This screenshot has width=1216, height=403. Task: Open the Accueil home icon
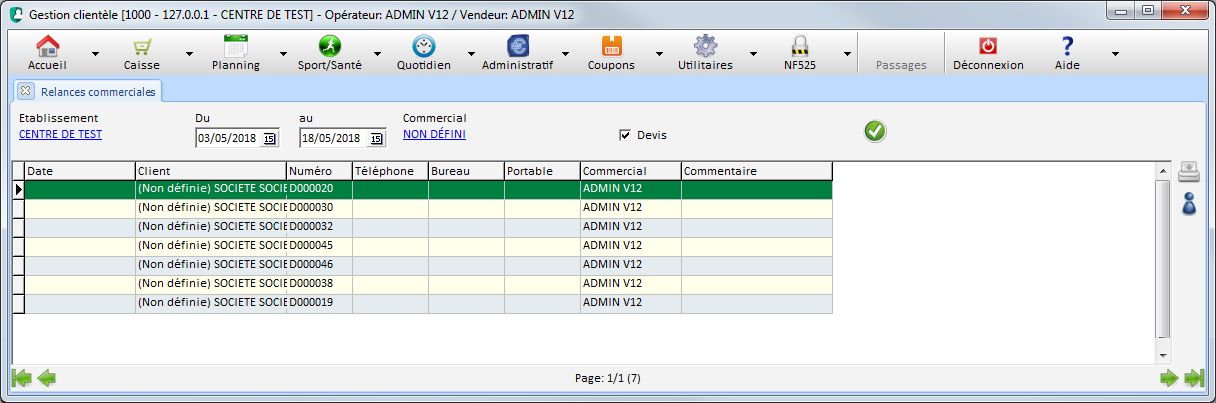tap(47, 46)
